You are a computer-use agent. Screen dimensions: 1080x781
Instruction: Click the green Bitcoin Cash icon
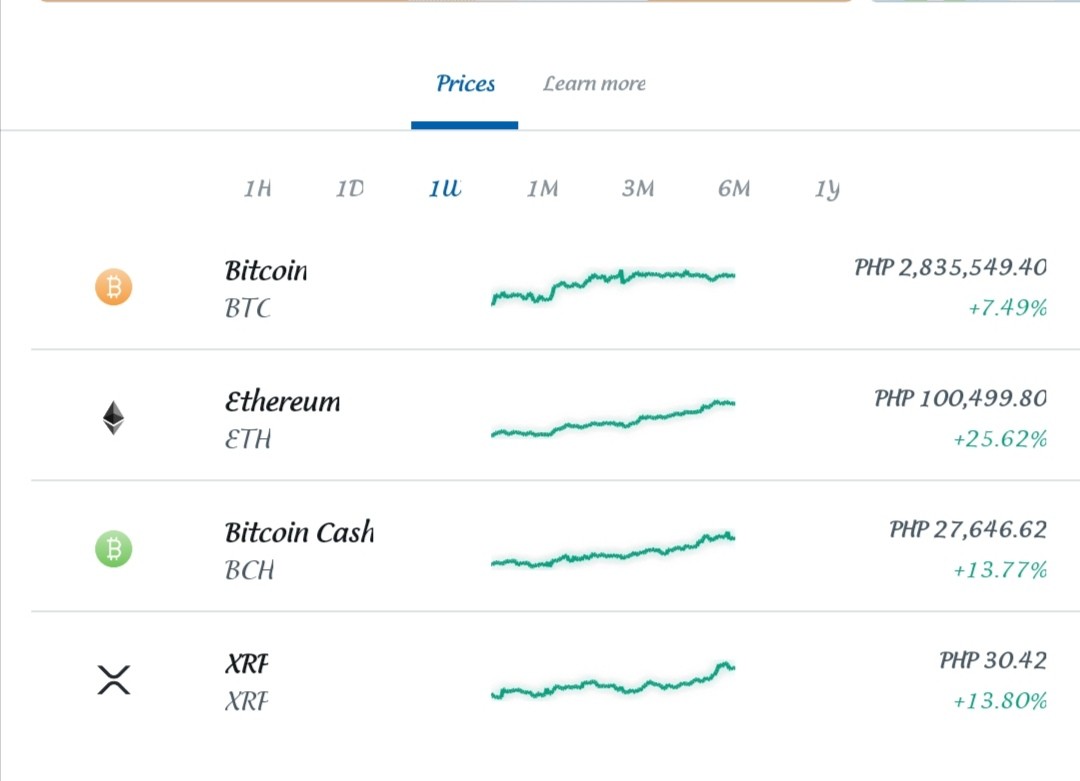[114, 549]
